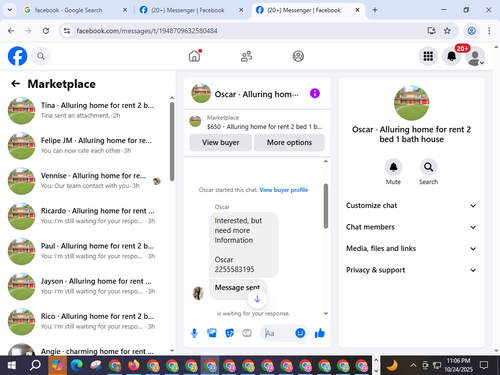The height and width of the screenshot is (375, 500).
Task: Open Paul's Alluring home conversation
Action: click(x=85, y=251)
